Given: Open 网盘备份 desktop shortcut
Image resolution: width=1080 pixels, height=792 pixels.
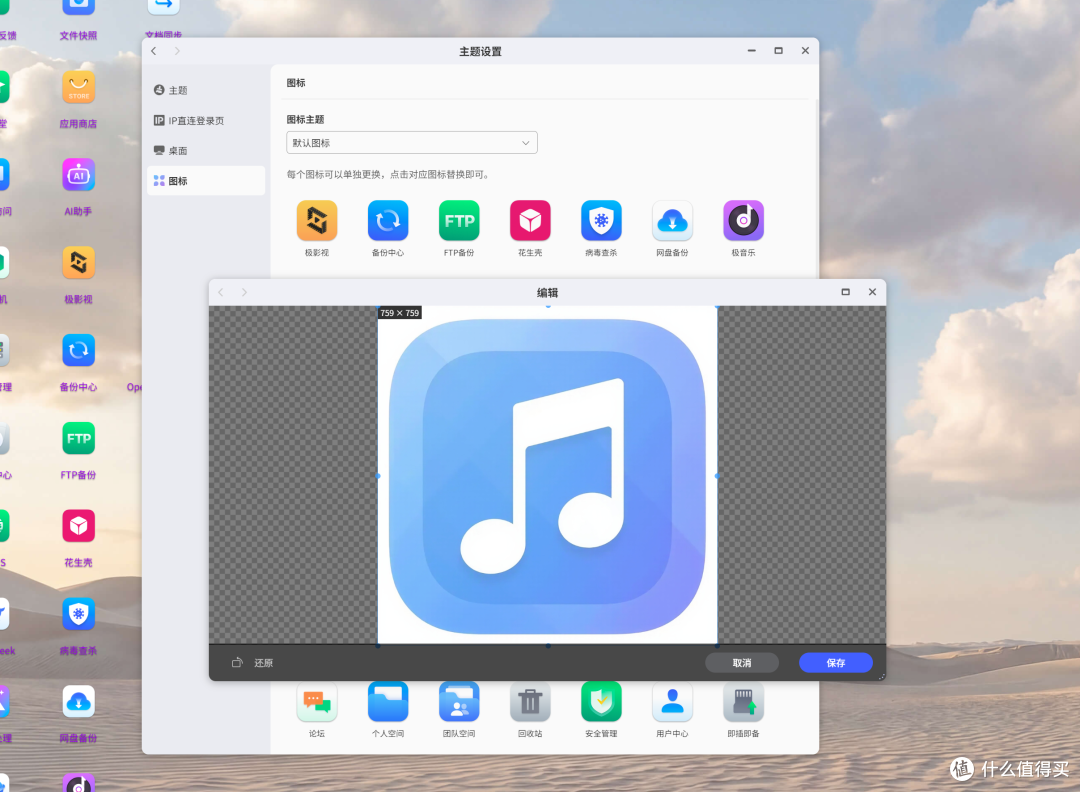Looking at the screenshot, I should pos(79,702).
